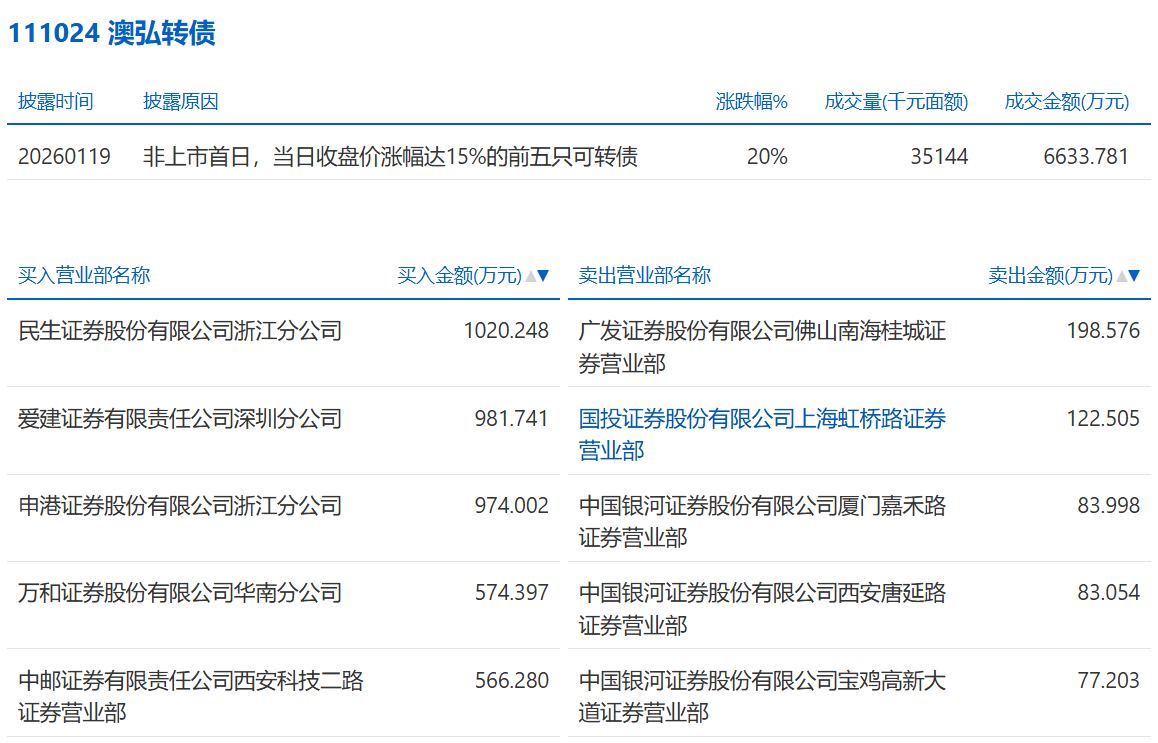Select 申港证券浙江分公司 in buy list
Viewport: 1158px width, 743px height.
click(180, 506)
